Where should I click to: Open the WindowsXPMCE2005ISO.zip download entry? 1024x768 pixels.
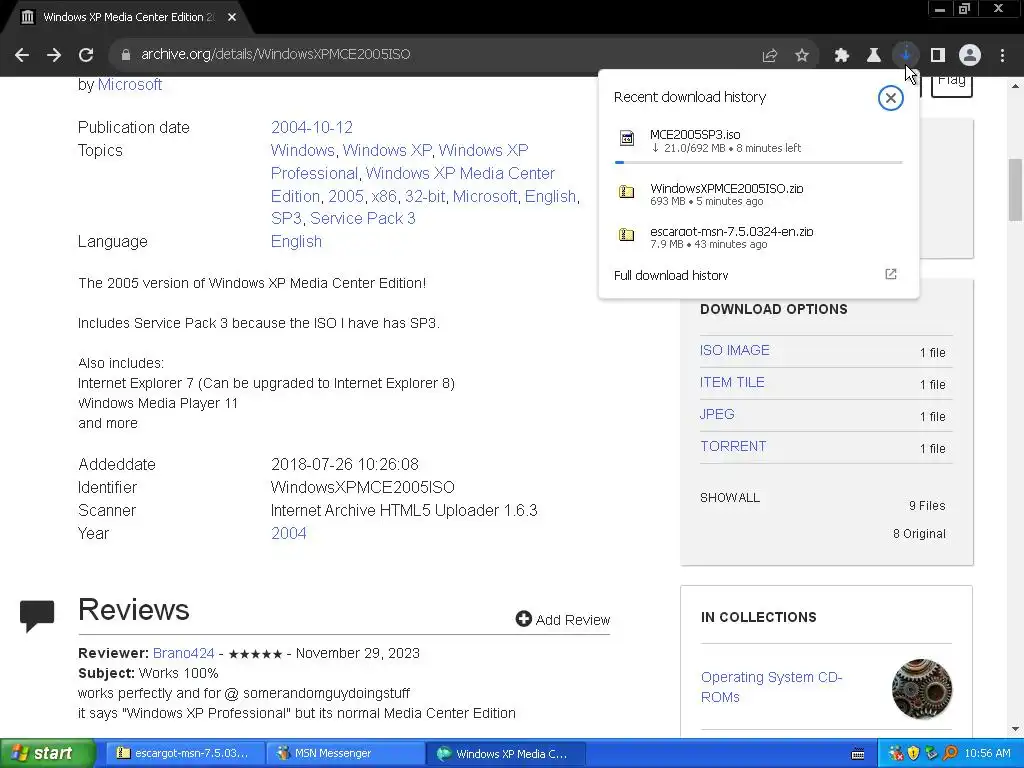[758, 194]
